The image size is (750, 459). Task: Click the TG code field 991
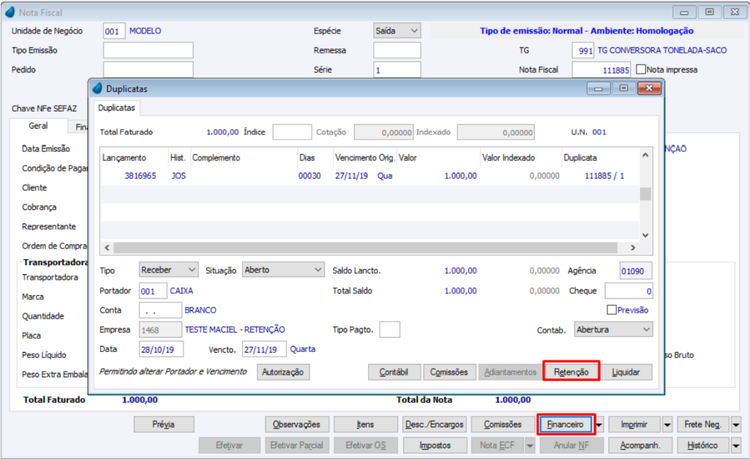583,50
